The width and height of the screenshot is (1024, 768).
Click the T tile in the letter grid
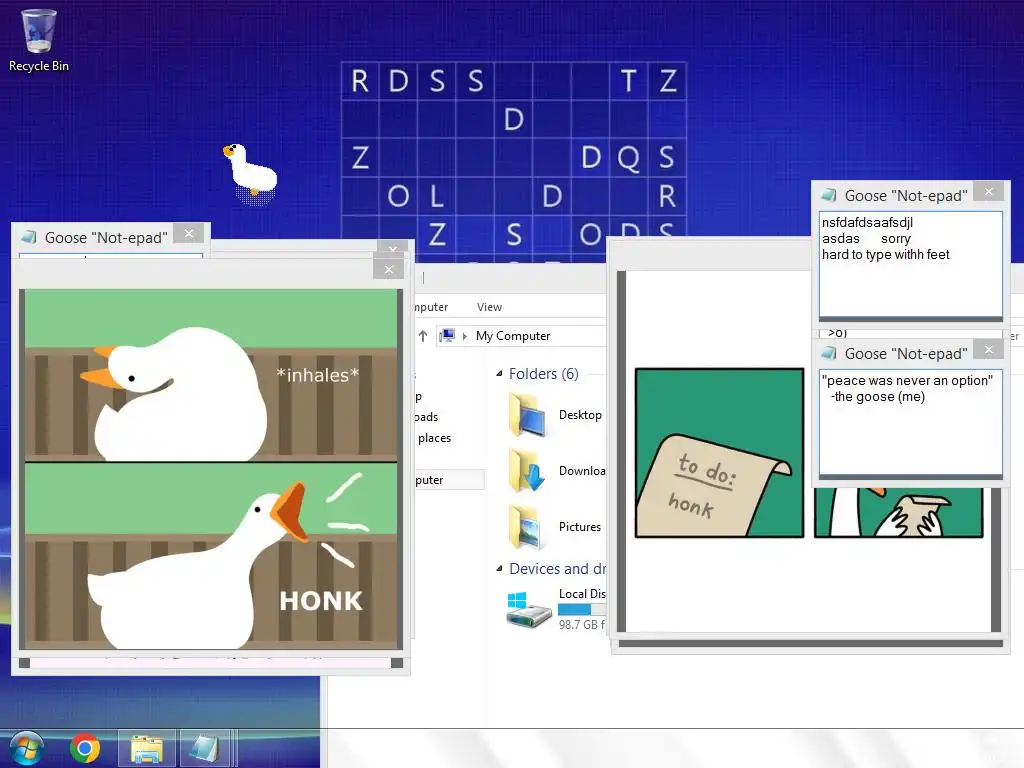pos(628,81)
